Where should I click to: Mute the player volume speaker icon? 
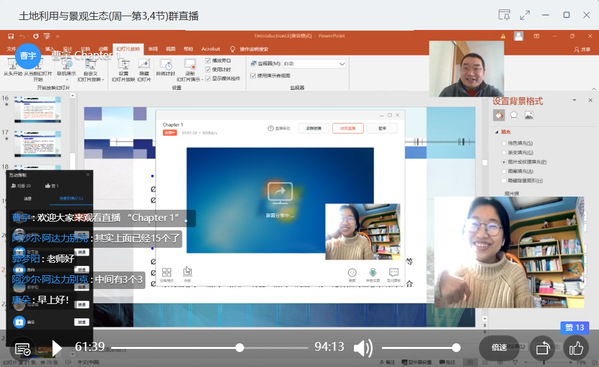tap(363, 348)
